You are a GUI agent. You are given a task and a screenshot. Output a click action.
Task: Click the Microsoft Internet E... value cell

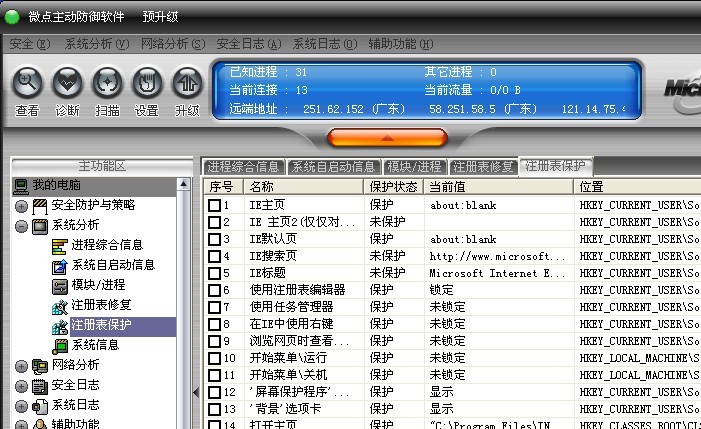coord(497,273)
